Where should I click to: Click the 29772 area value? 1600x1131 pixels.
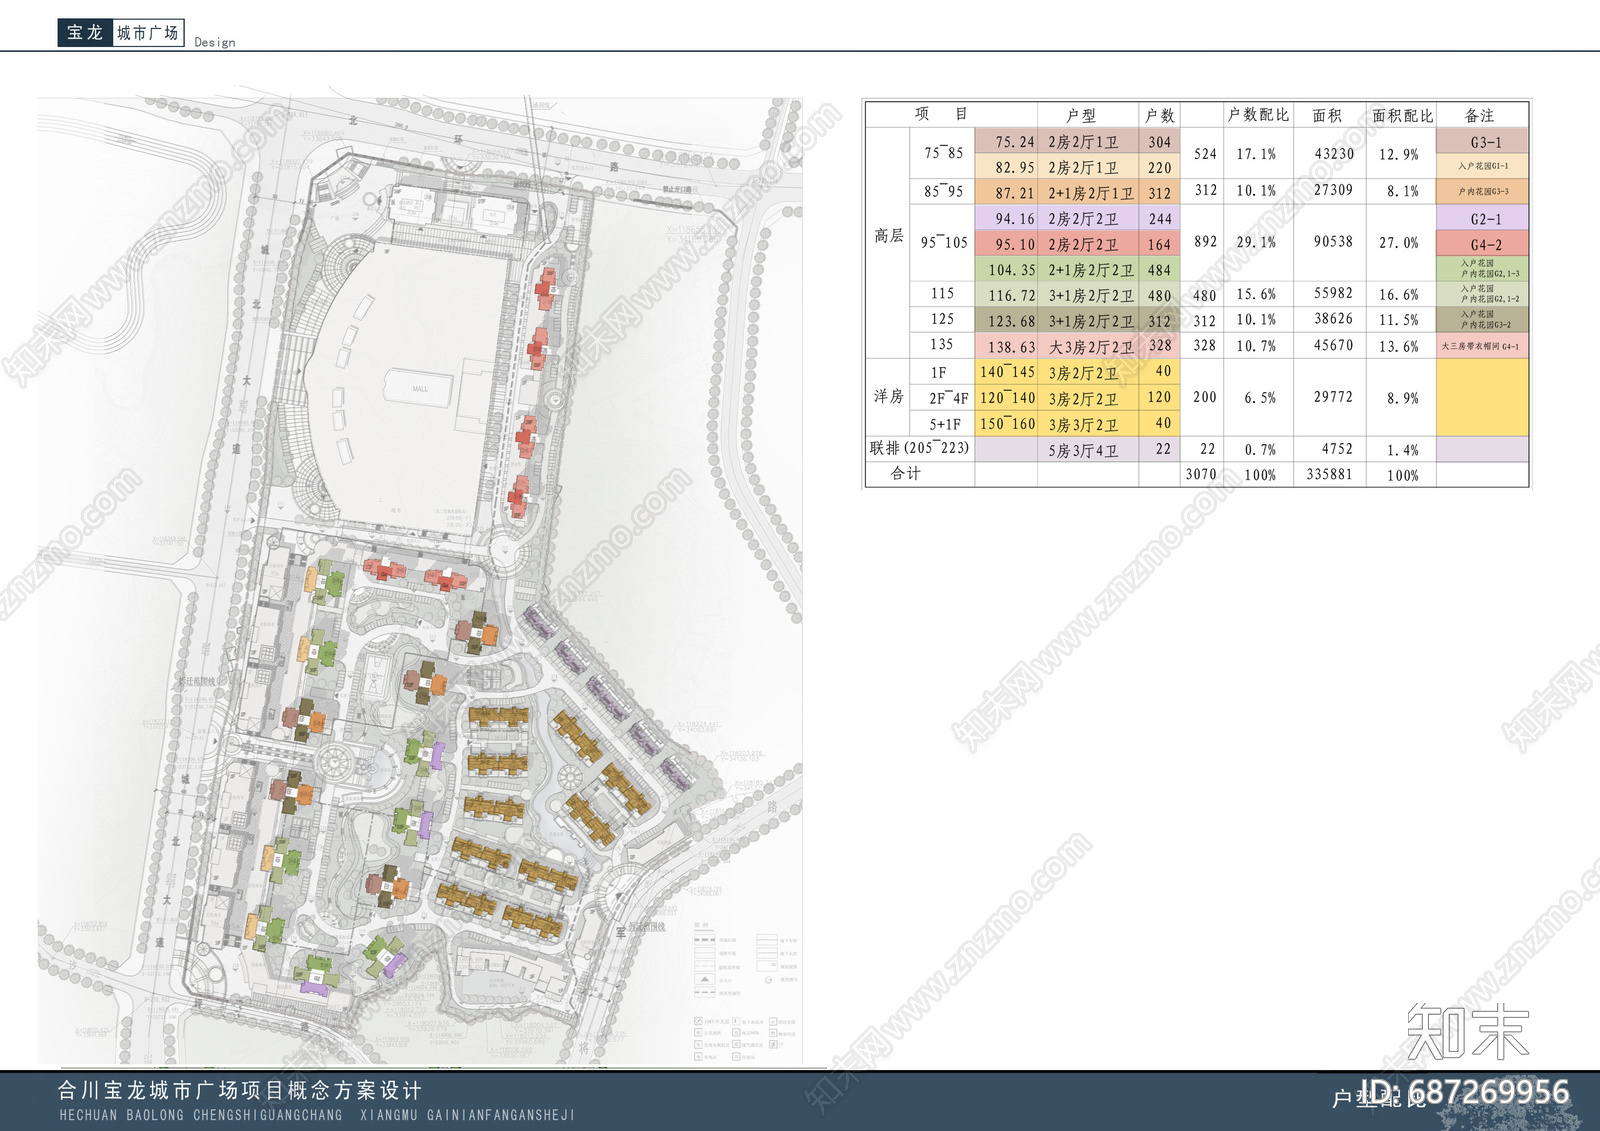(x=1333, y=397)
